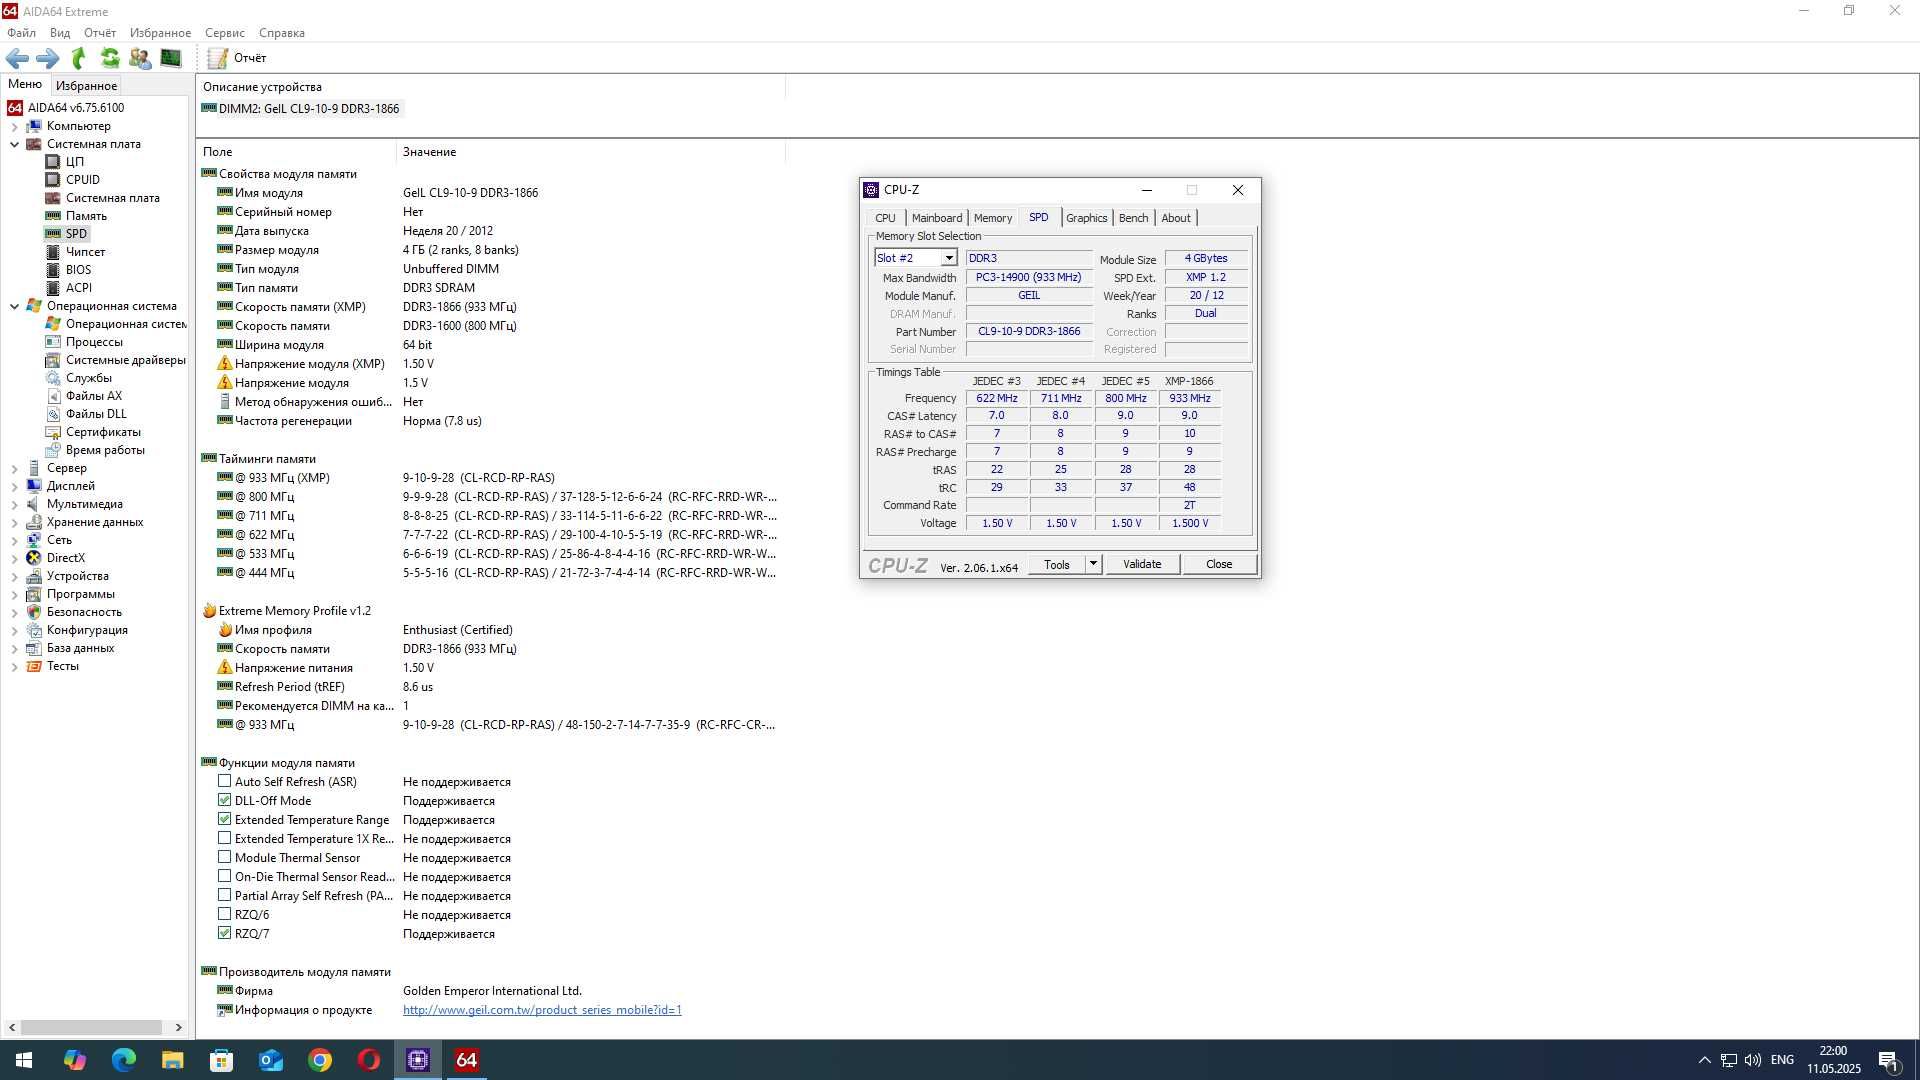Switch to CPU-Z from the taskbar
The height and width of the screenshot is (1080, 1920).
418,1060
